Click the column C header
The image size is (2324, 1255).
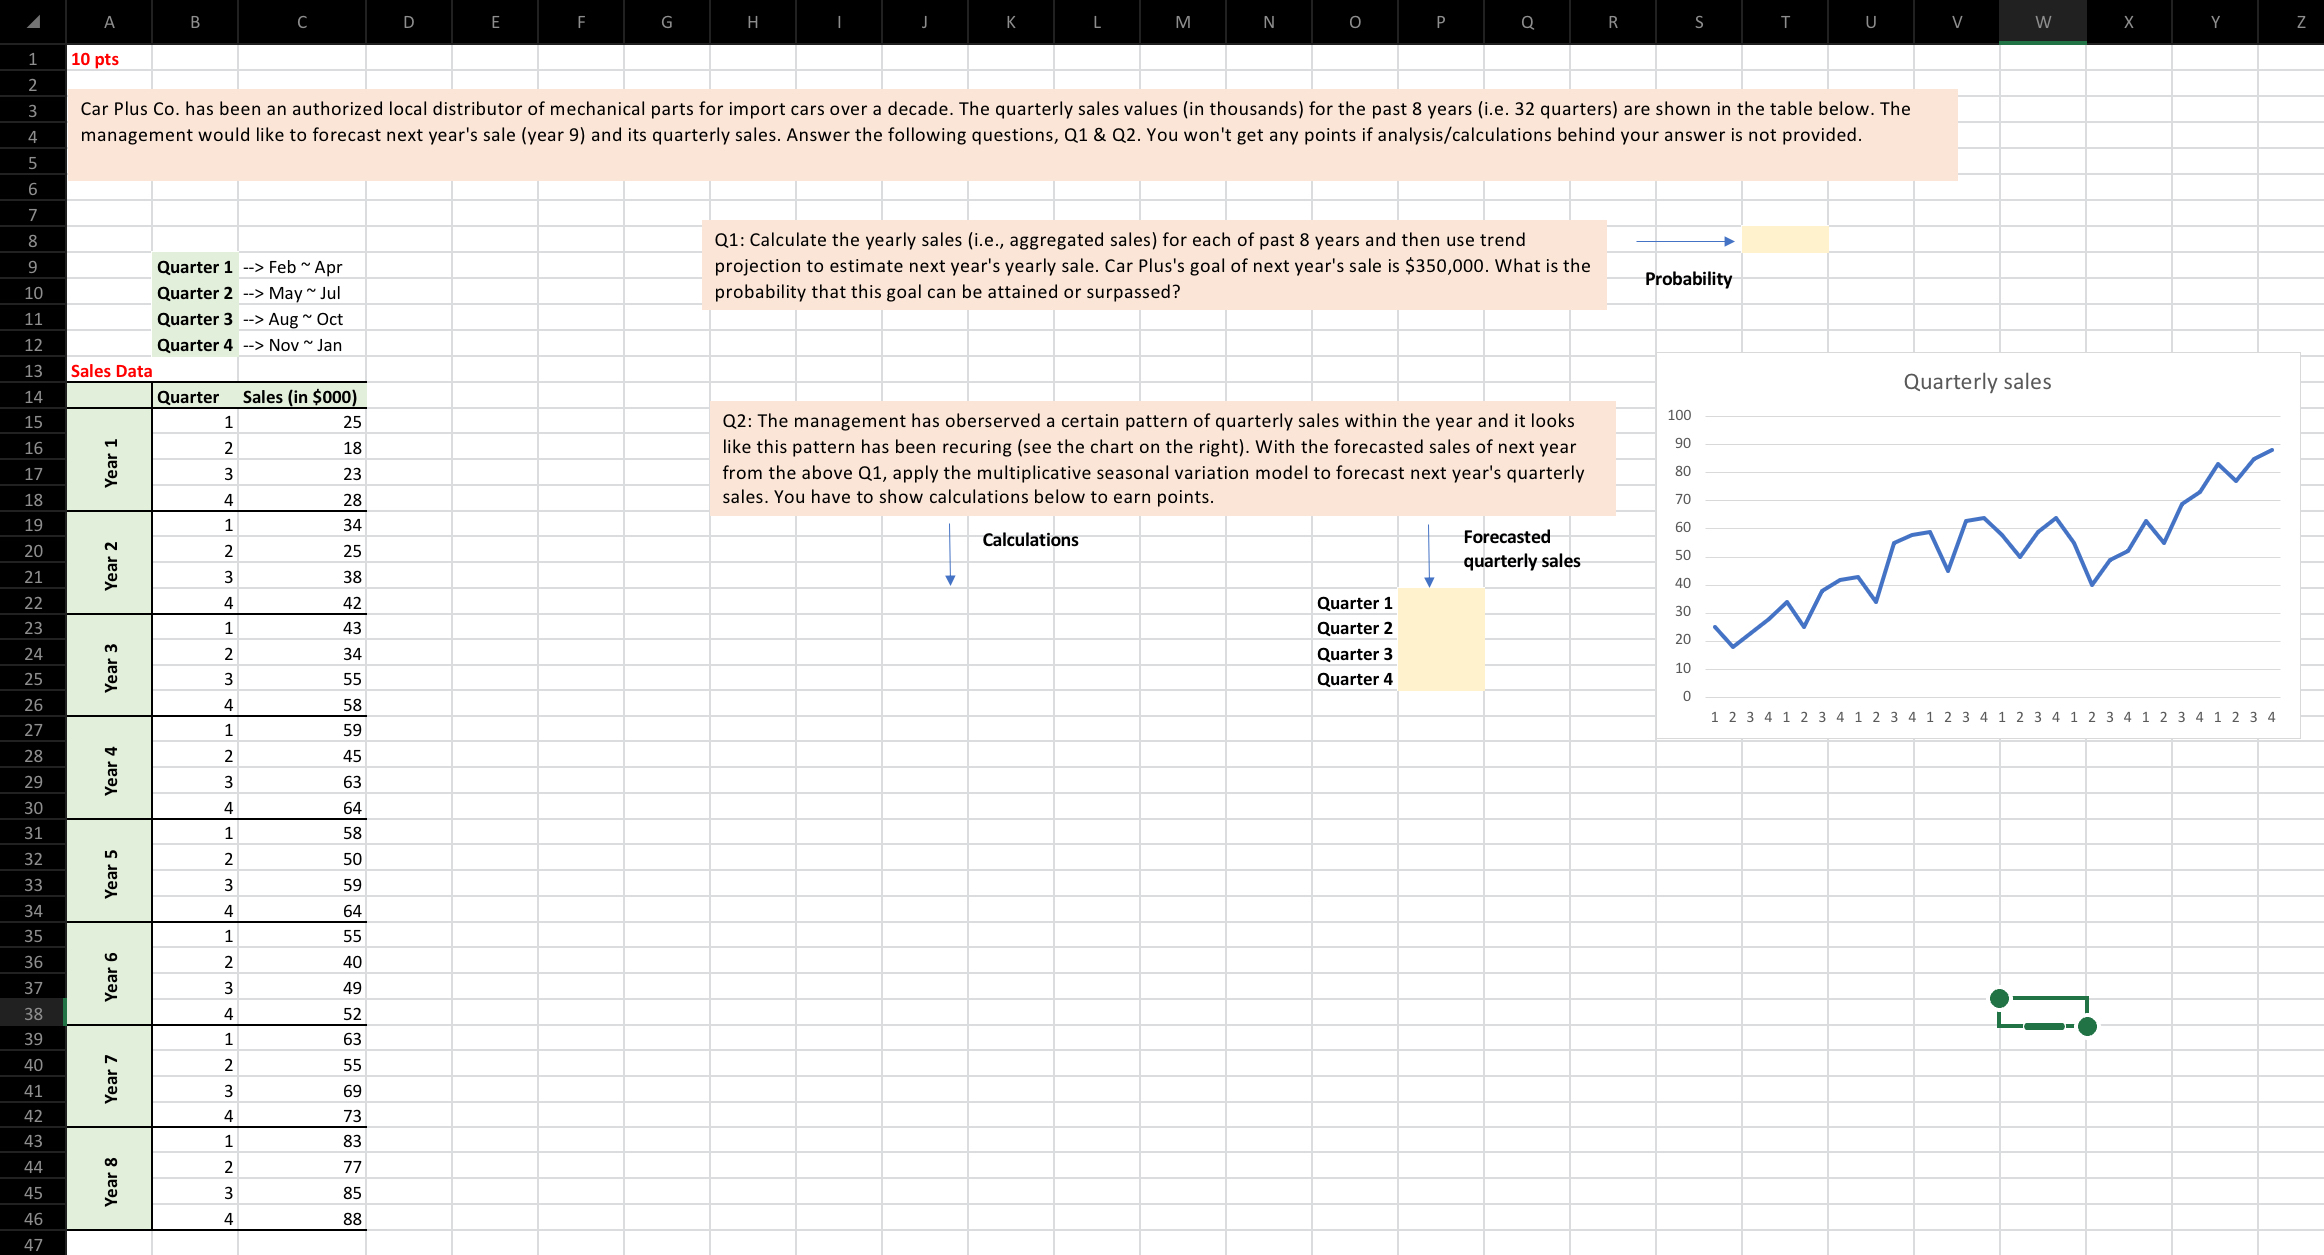click(301, 22)
